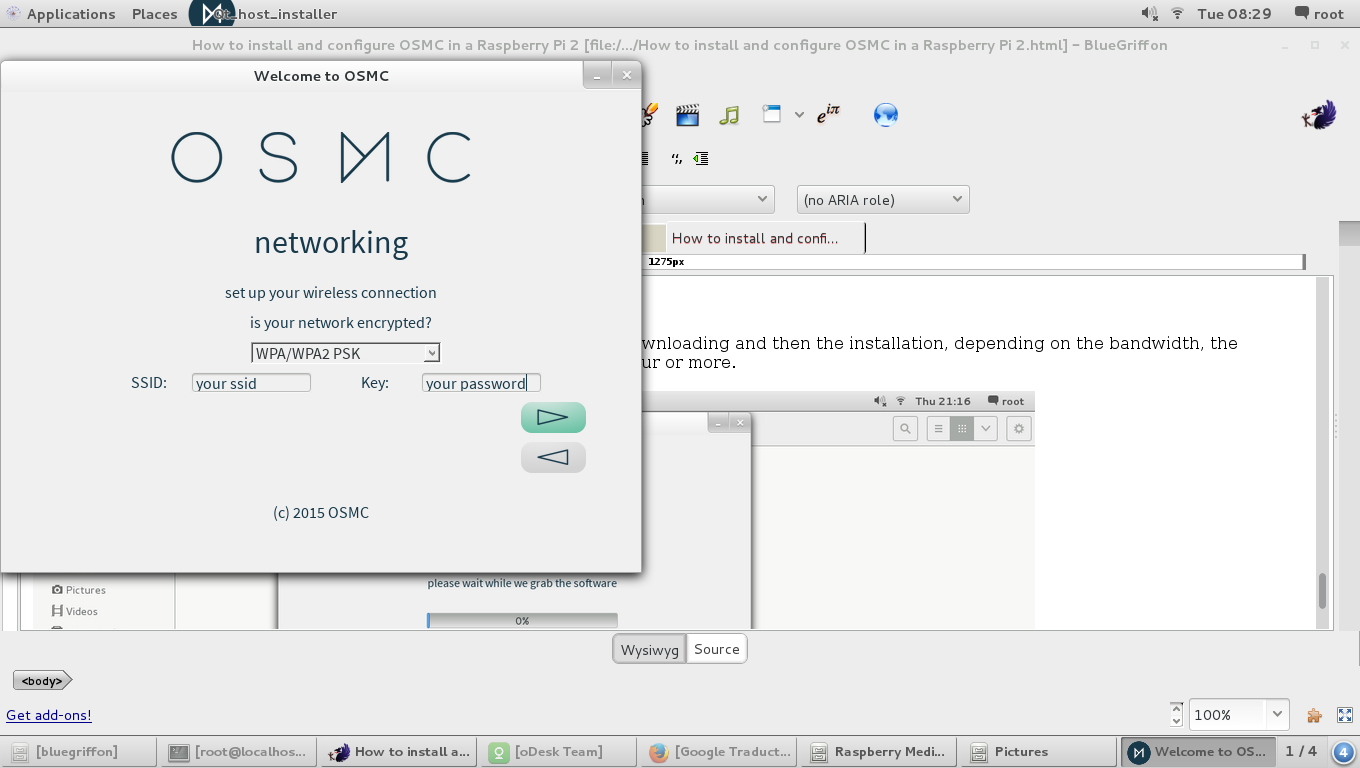The height and width of the screenshot is (768, 1360).
Task: Click the back arrow button in OSMC installer
Action: (x=553, y=458)
